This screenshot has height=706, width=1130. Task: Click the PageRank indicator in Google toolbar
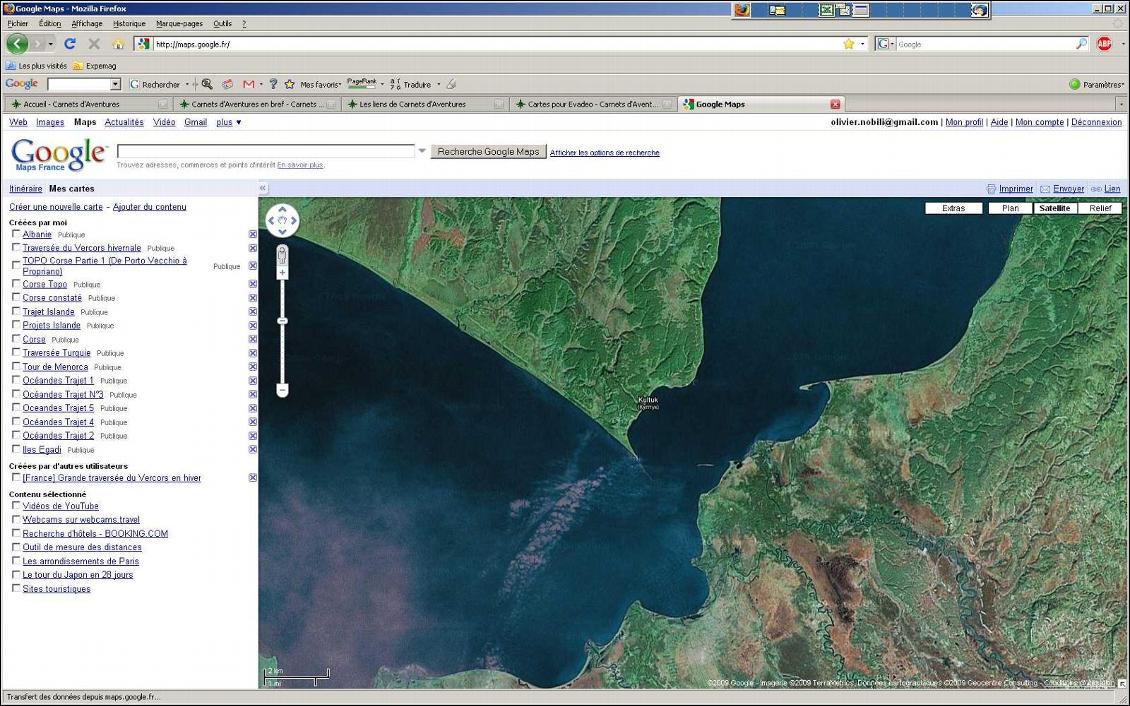[362, 83]
